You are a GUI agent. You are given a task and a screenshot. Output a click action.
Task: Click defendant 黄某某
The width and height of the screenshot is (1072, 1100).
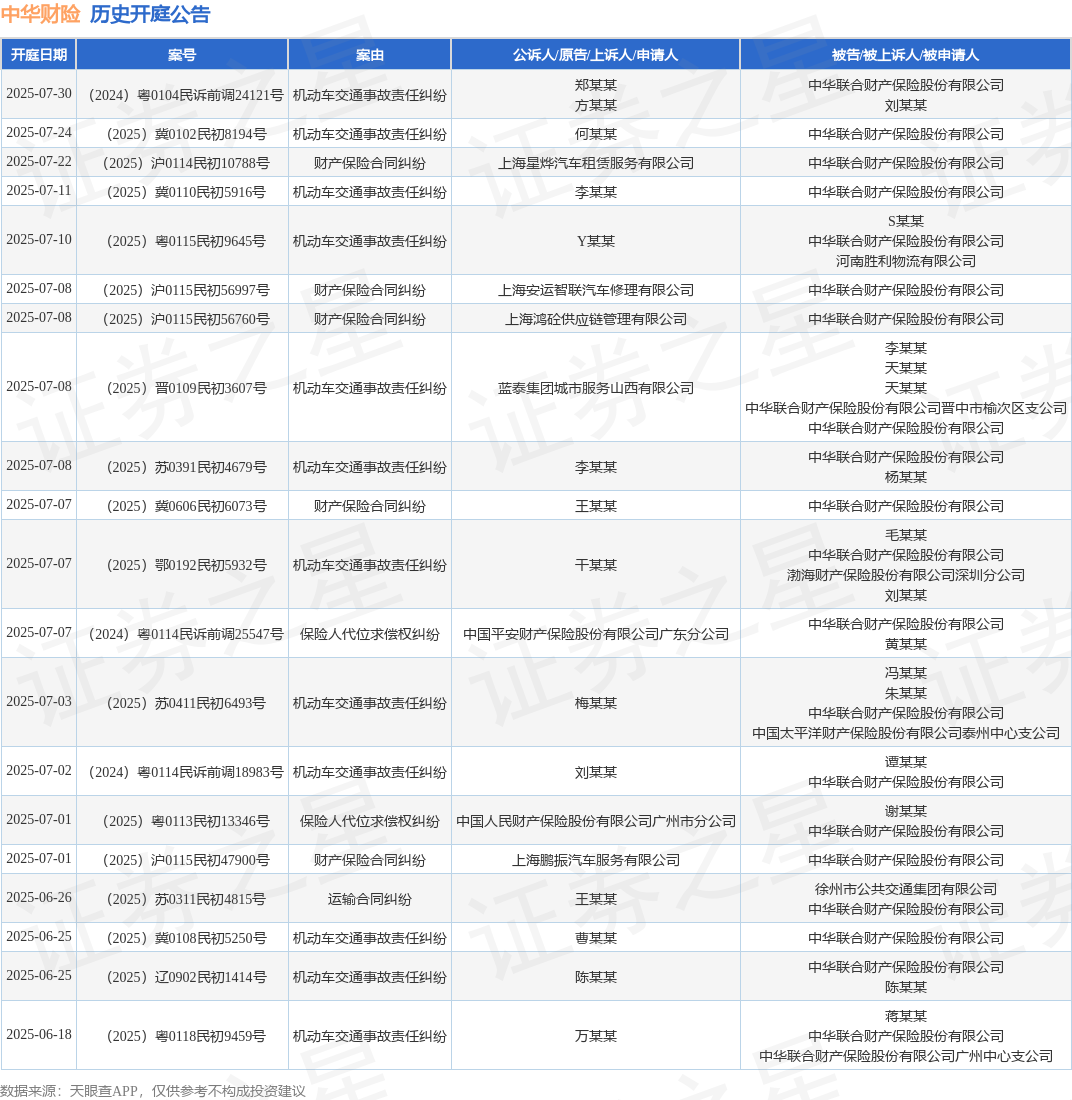point(906,644)
